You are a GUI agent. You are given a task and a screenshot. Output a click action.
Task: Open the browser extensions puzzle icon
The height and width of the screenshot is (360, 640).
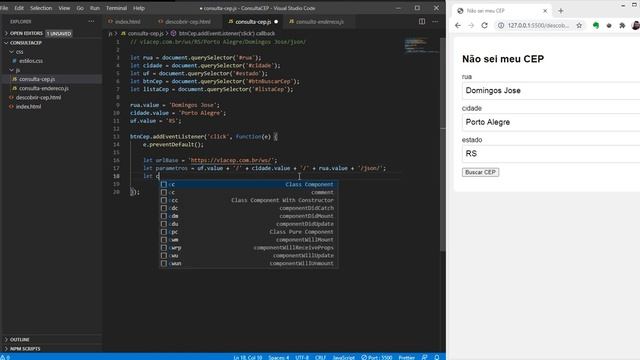tap(622, 25)
